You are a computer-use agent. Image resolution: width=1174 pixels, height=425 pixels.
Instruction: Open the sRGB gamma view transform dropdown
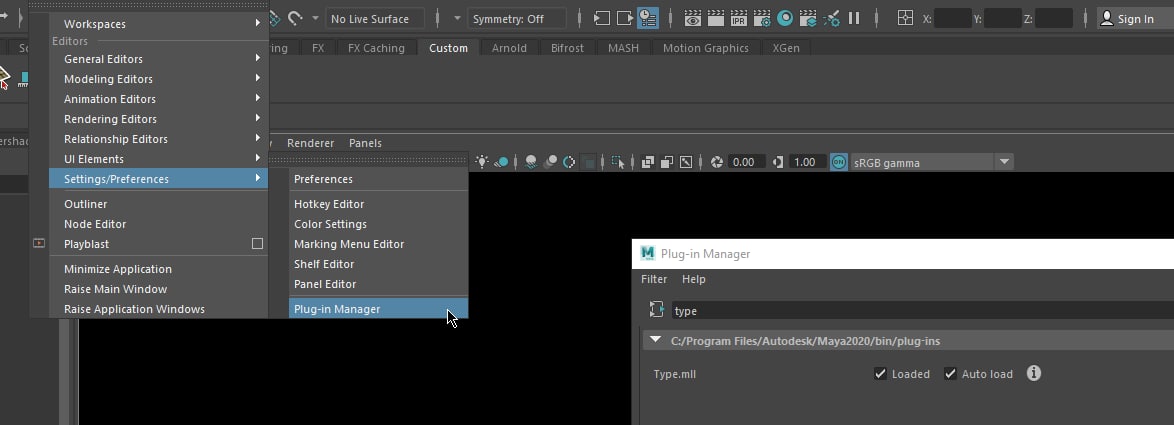pyautogui.click(x=932, y=162)
